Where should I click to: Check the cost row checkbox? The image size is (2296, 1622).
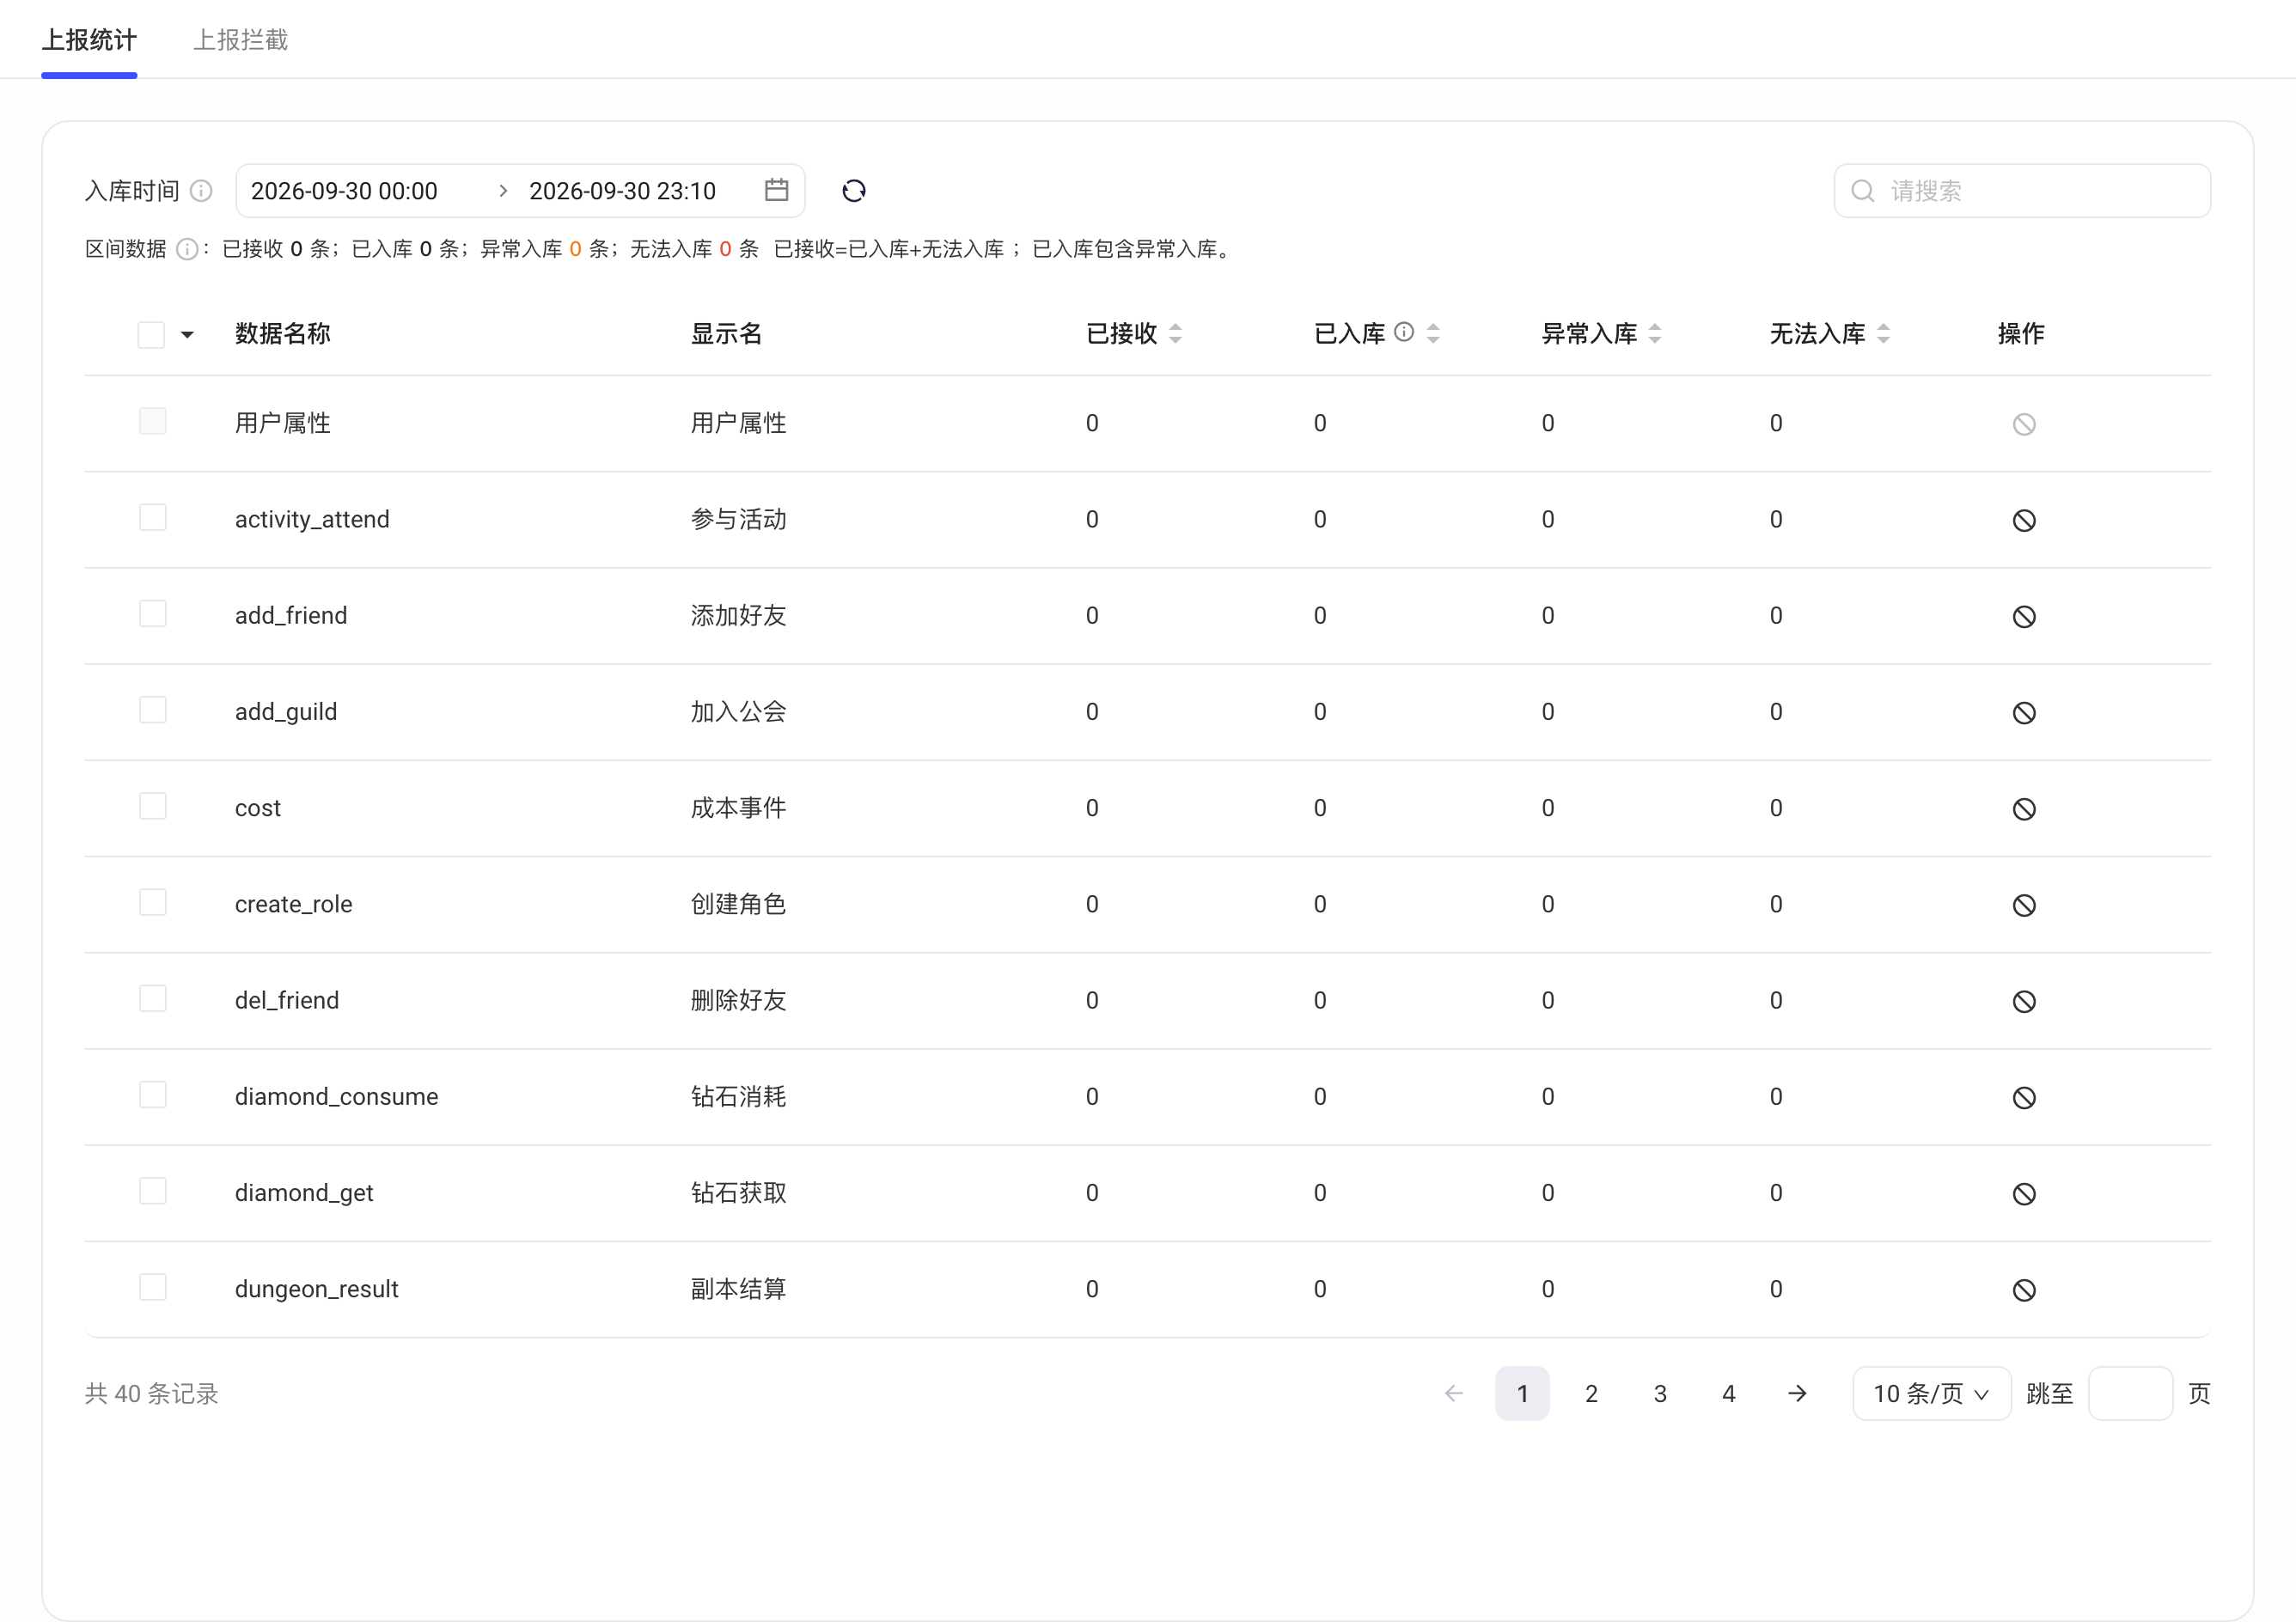point(153,806)
